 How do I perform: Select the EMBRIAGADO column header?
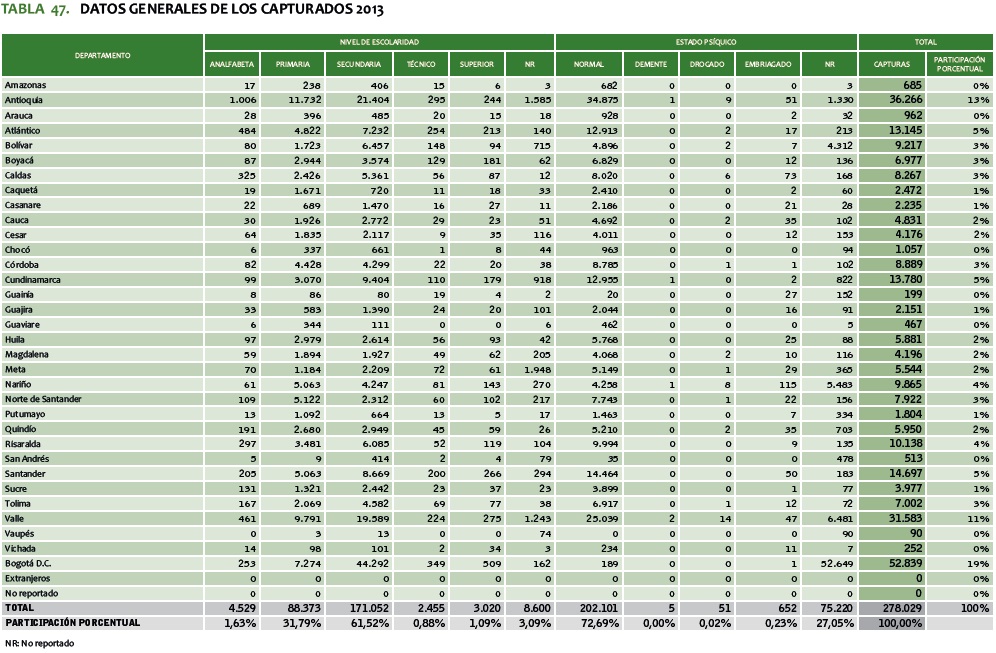766,64
